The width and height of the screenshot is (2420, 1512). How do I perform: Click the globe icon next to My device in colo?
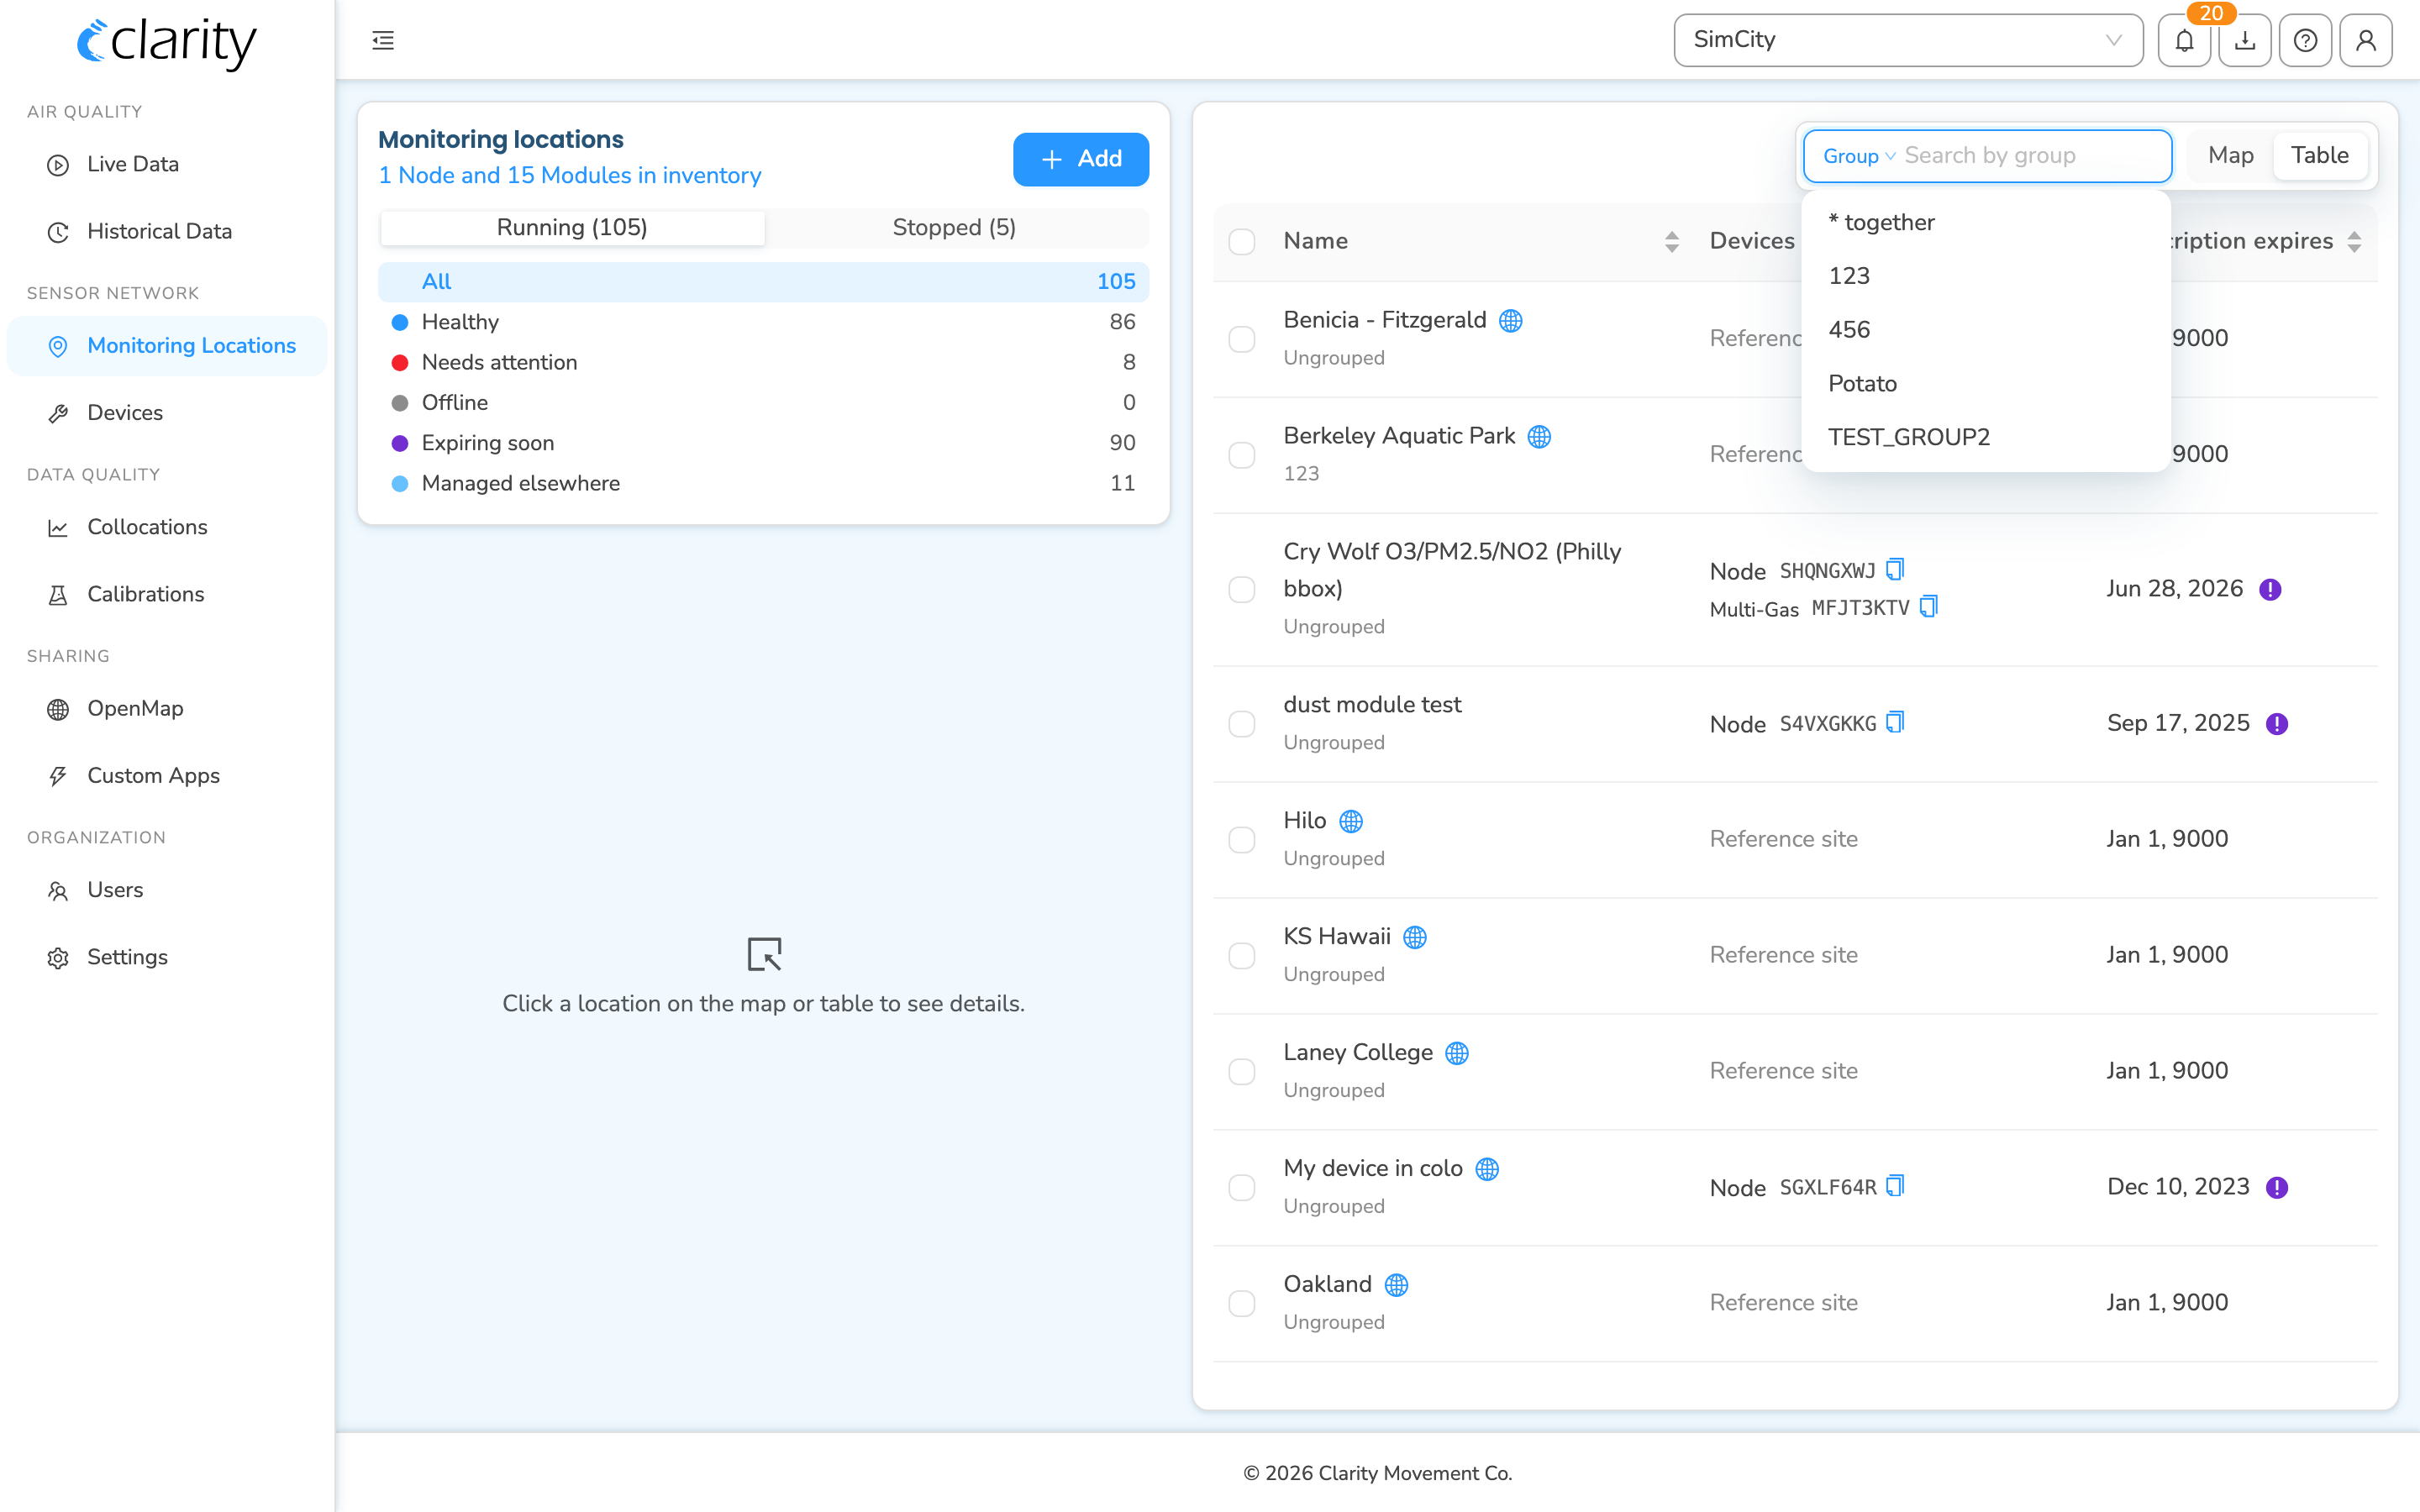1488,1169
